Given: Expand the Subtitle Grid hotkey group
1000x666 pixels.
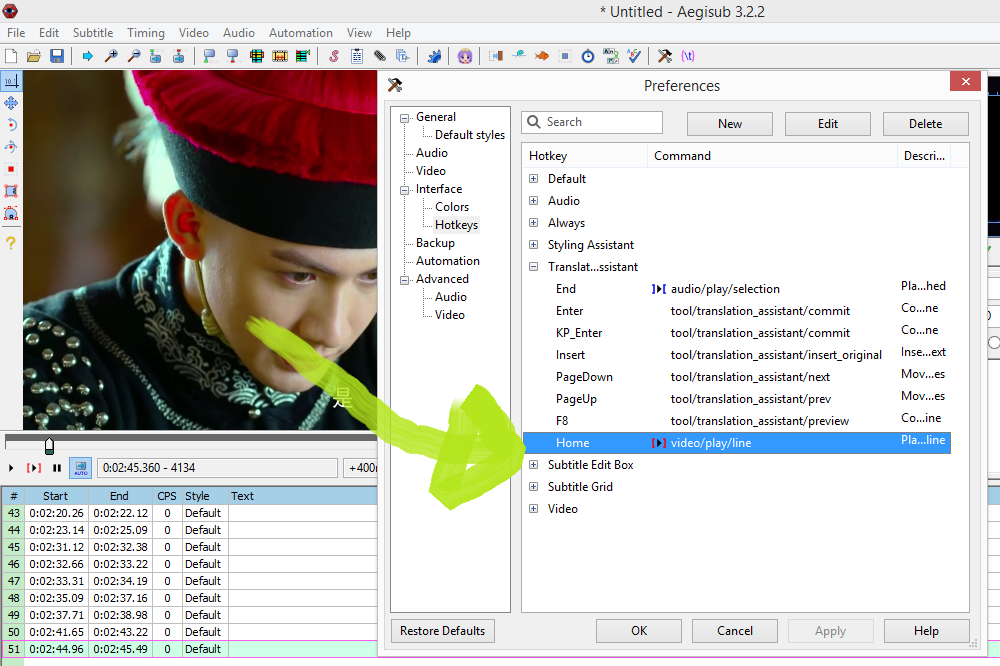Looking at the screenshot, I should point(534,486).
